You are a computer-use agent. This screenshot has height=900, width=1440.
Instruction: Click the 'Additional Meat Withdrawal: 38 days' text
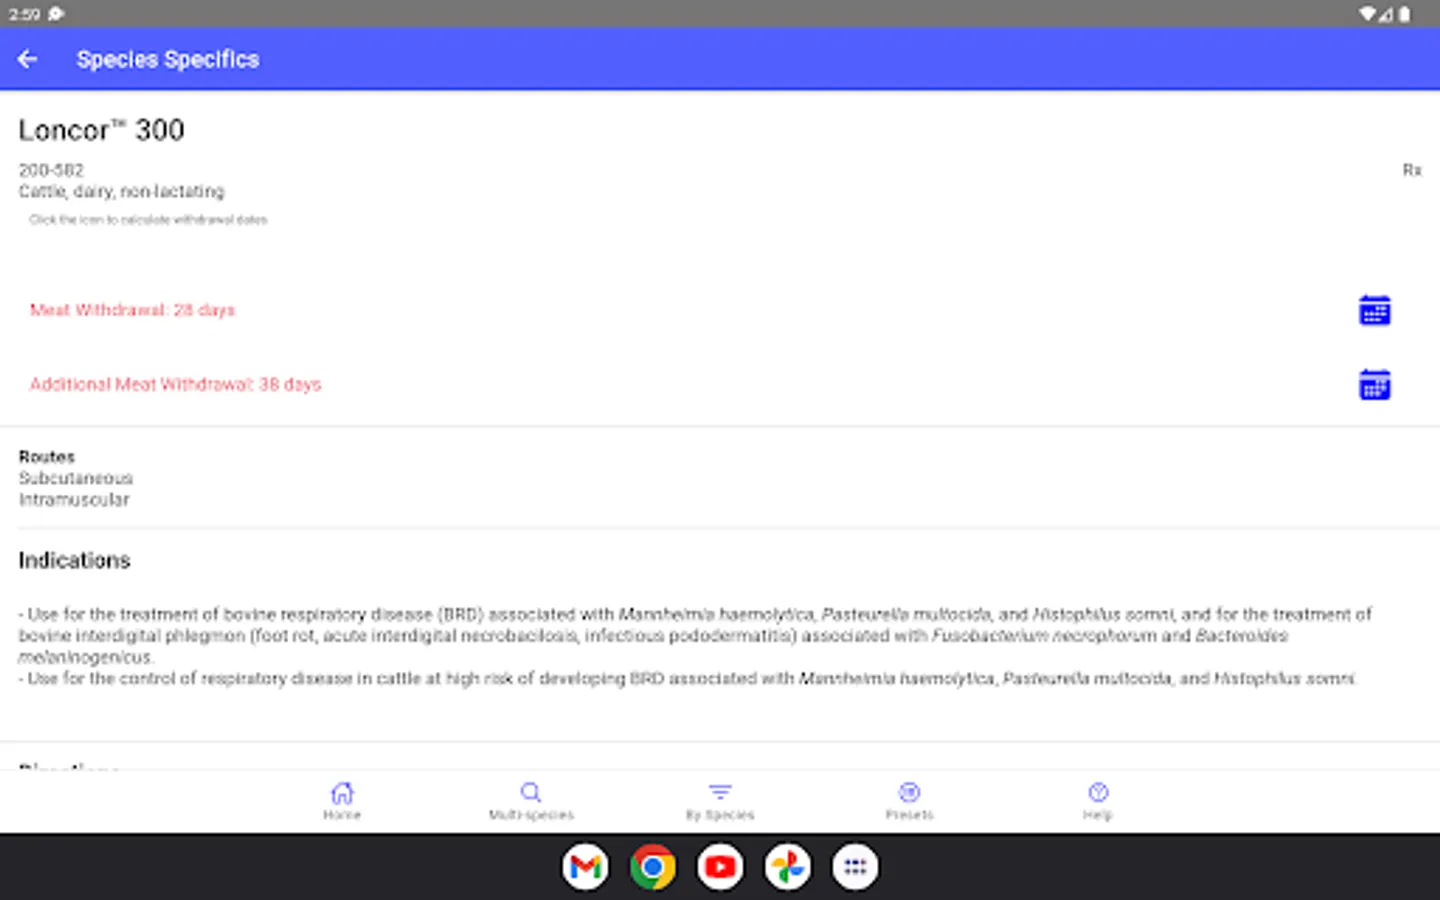pyautogui.click(x=175, y=384)
